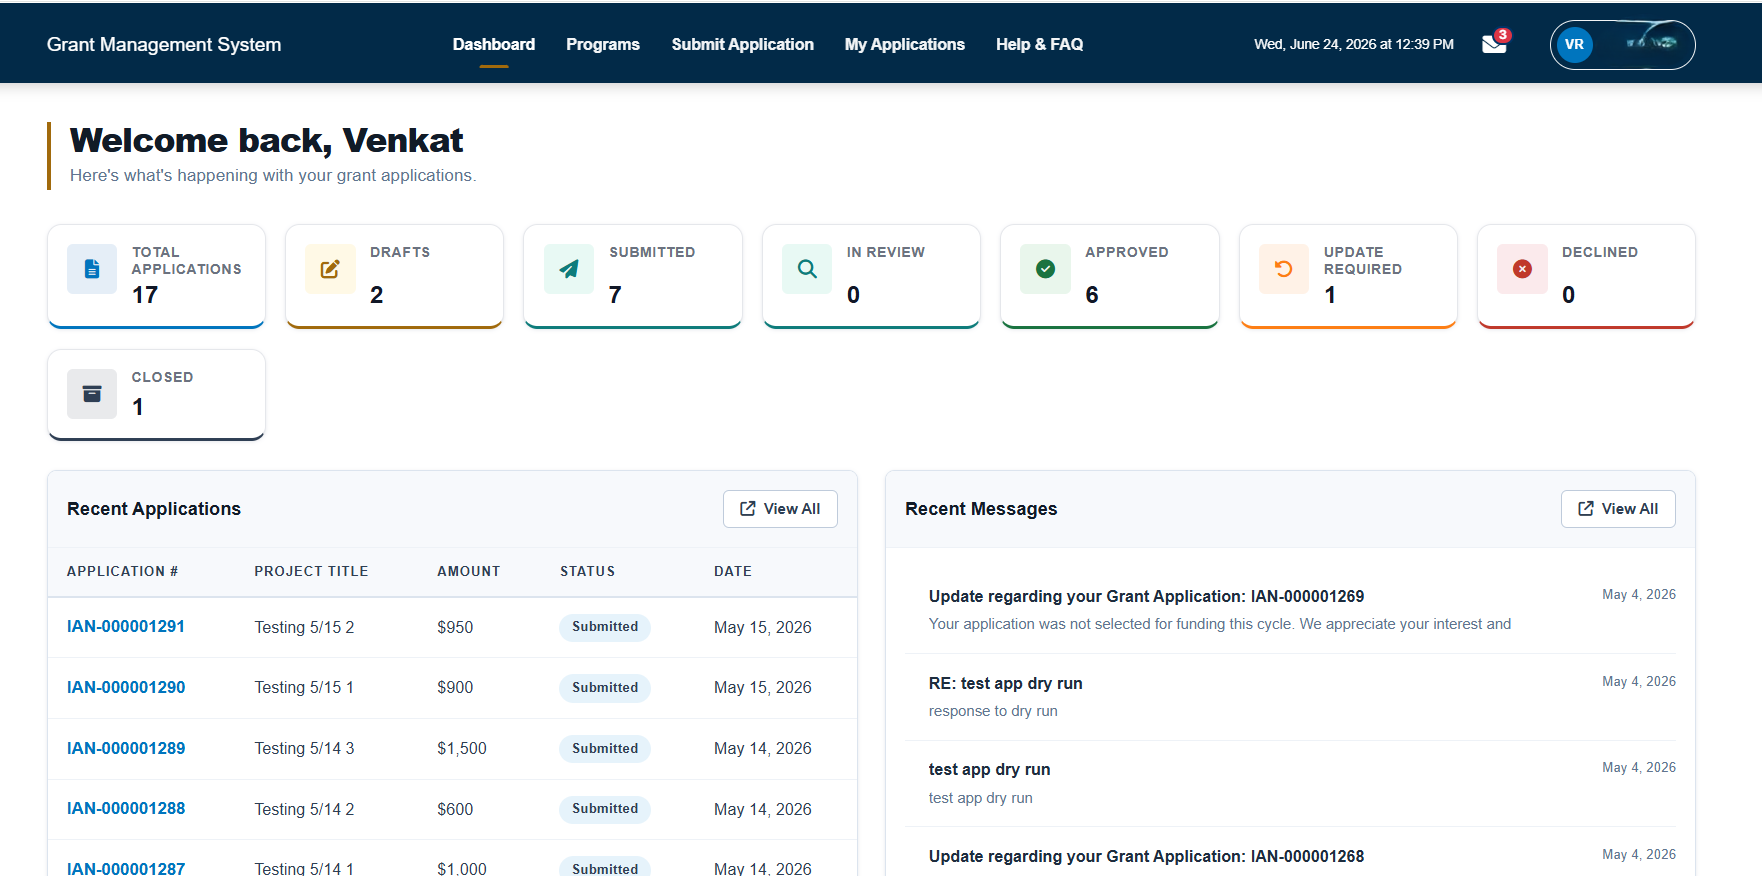Open My Applications in the navigation
Screen dimensions: 1762x876
[x=904, y=44]
